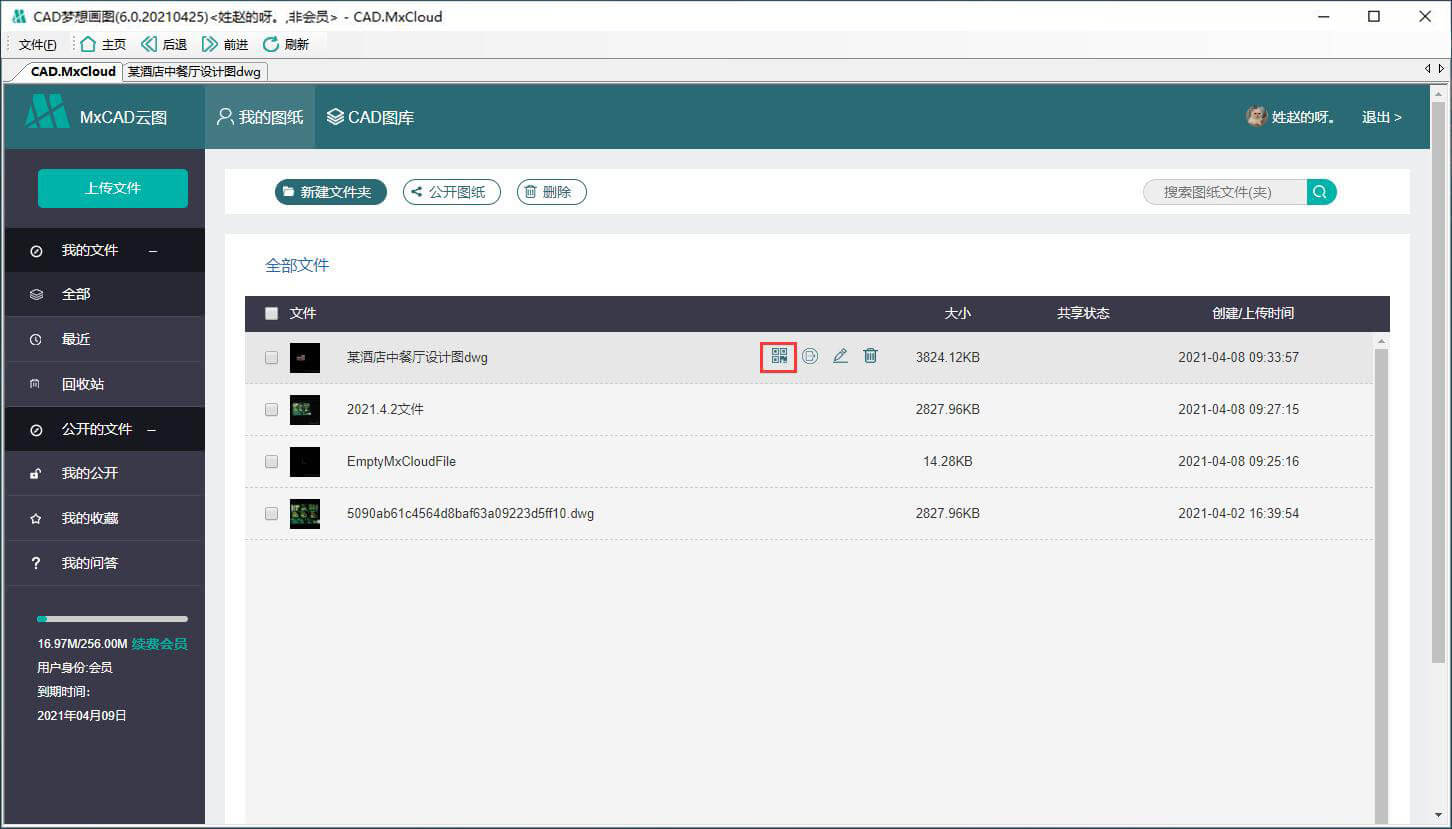Go to 主页 home in the toolbar
The width and height of the screenshot is (1452, 829).
pyautogui.click(x=103, y=44)
